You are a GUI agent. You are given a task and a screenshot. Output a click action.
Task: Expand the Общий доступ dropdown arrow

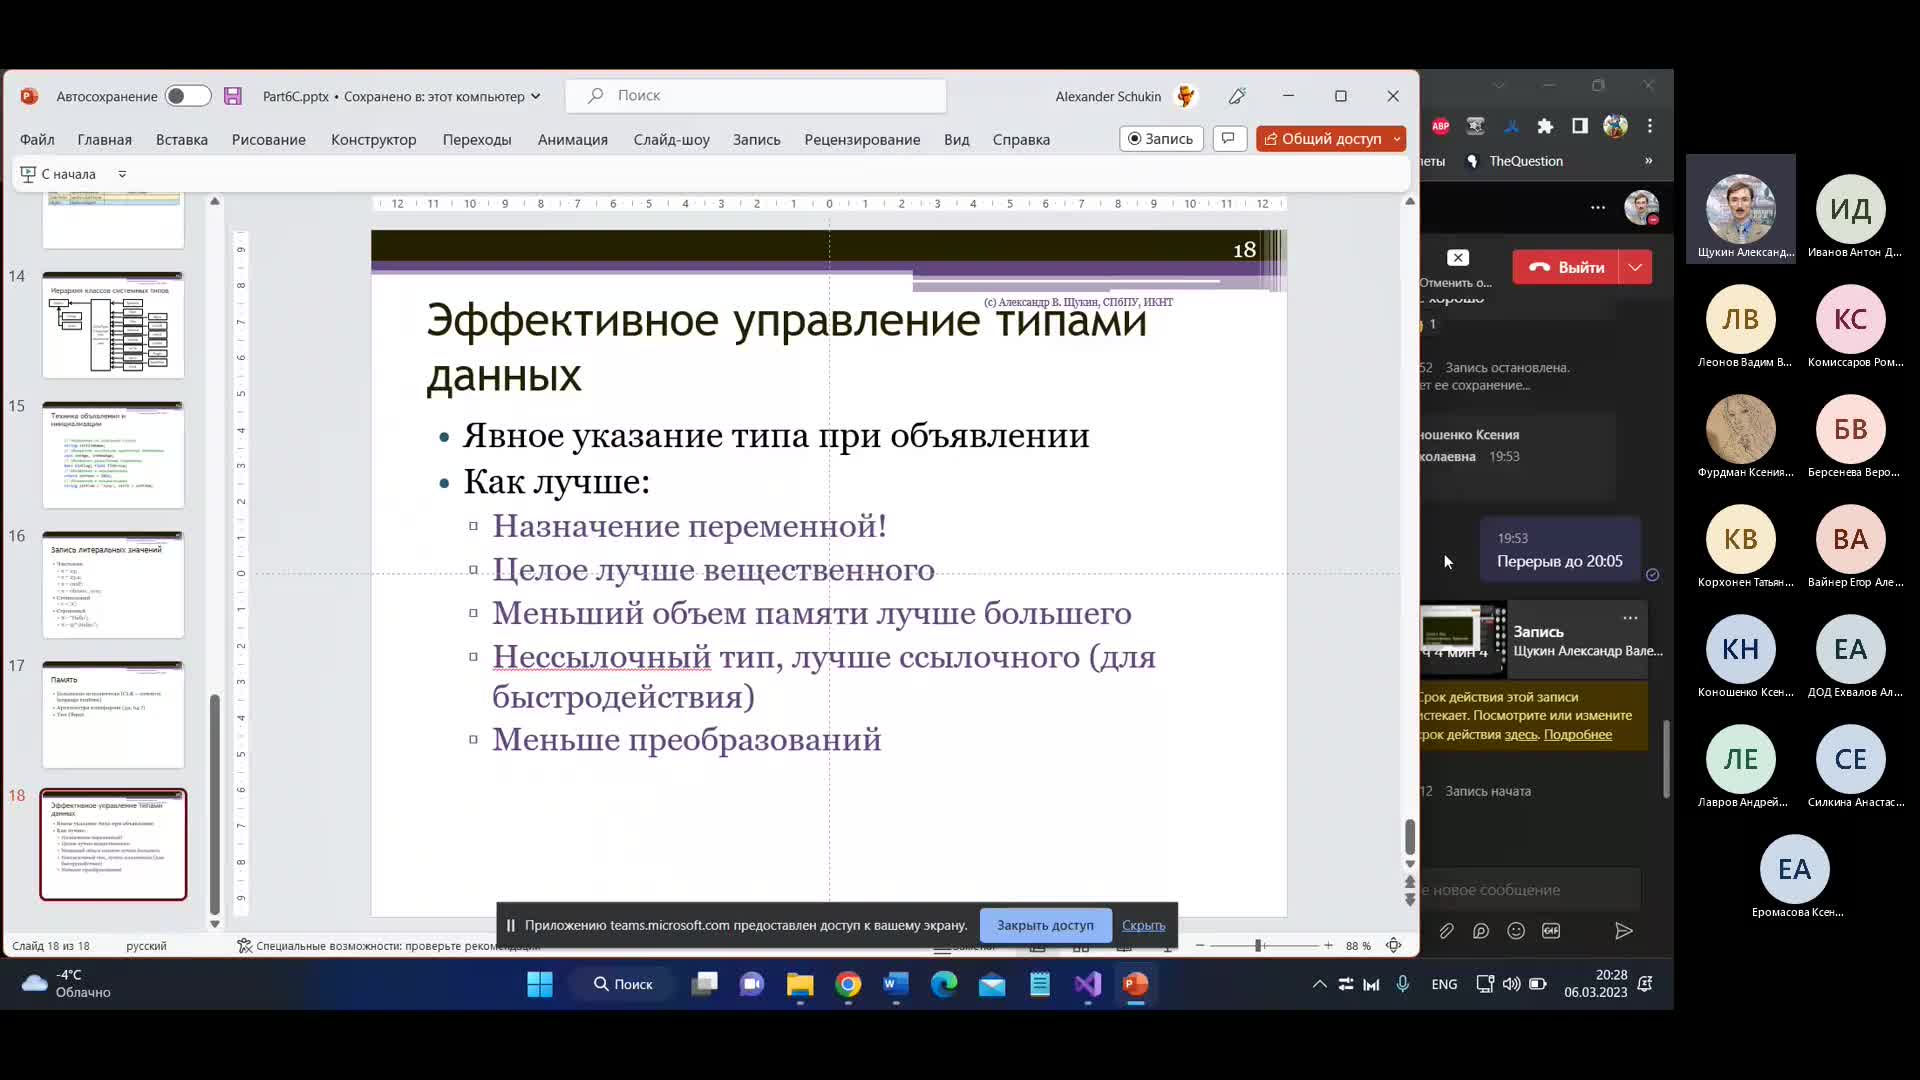click(1397, 139)
